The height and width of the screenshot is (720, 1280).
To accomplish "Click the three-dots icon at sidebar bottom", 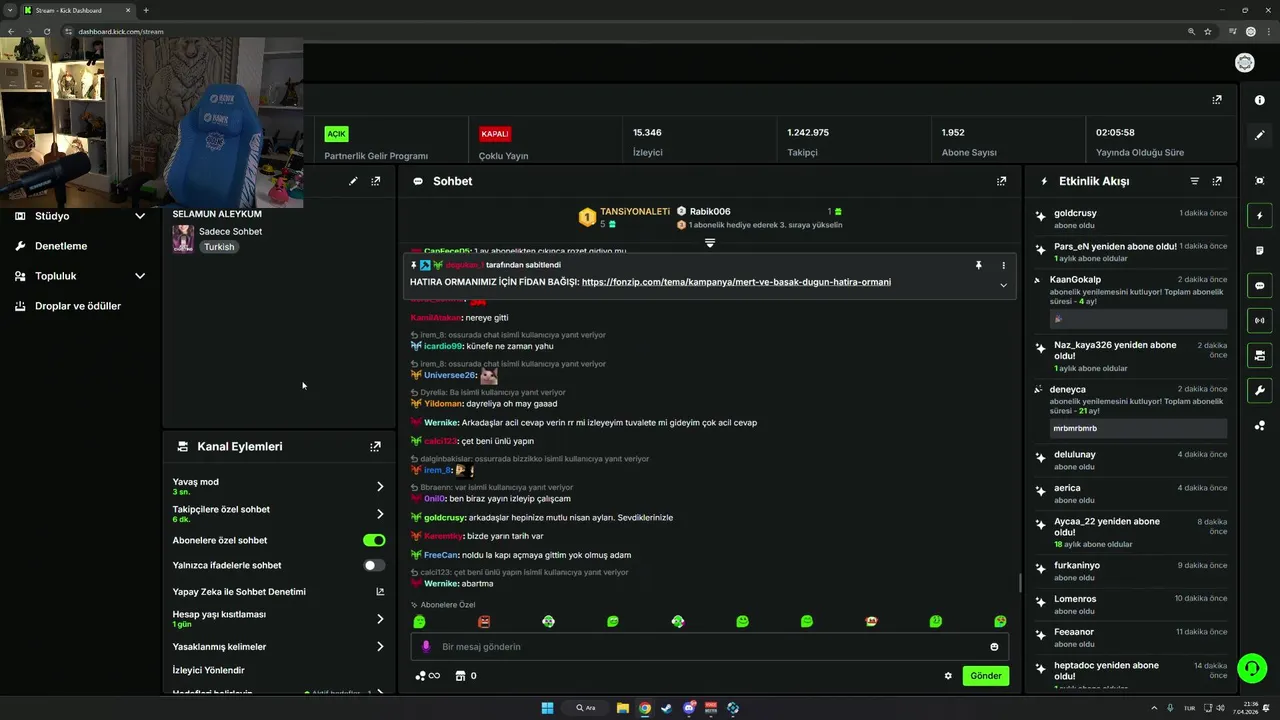I will [x=1259, y=425].
